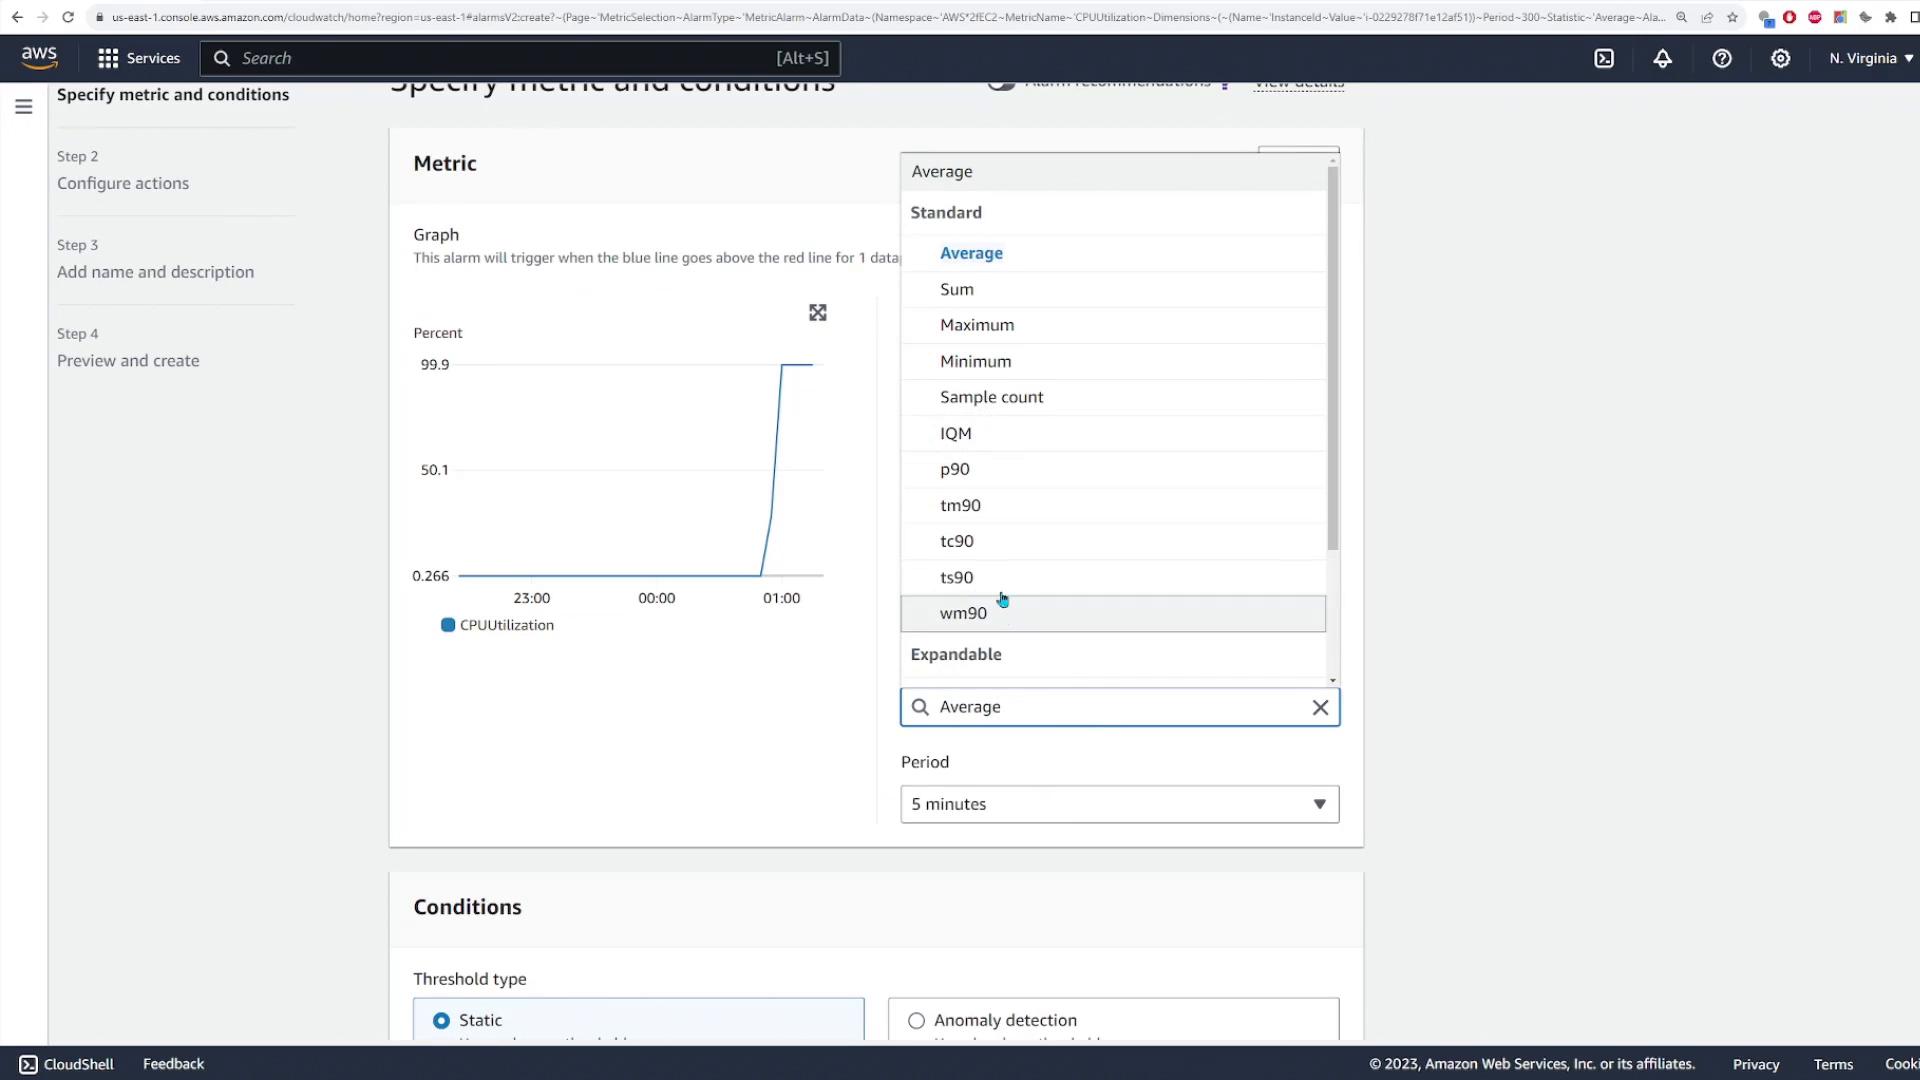Toggle the Alarm recommendations switch
1920x1080 pixels.
tap(1001, 84)
